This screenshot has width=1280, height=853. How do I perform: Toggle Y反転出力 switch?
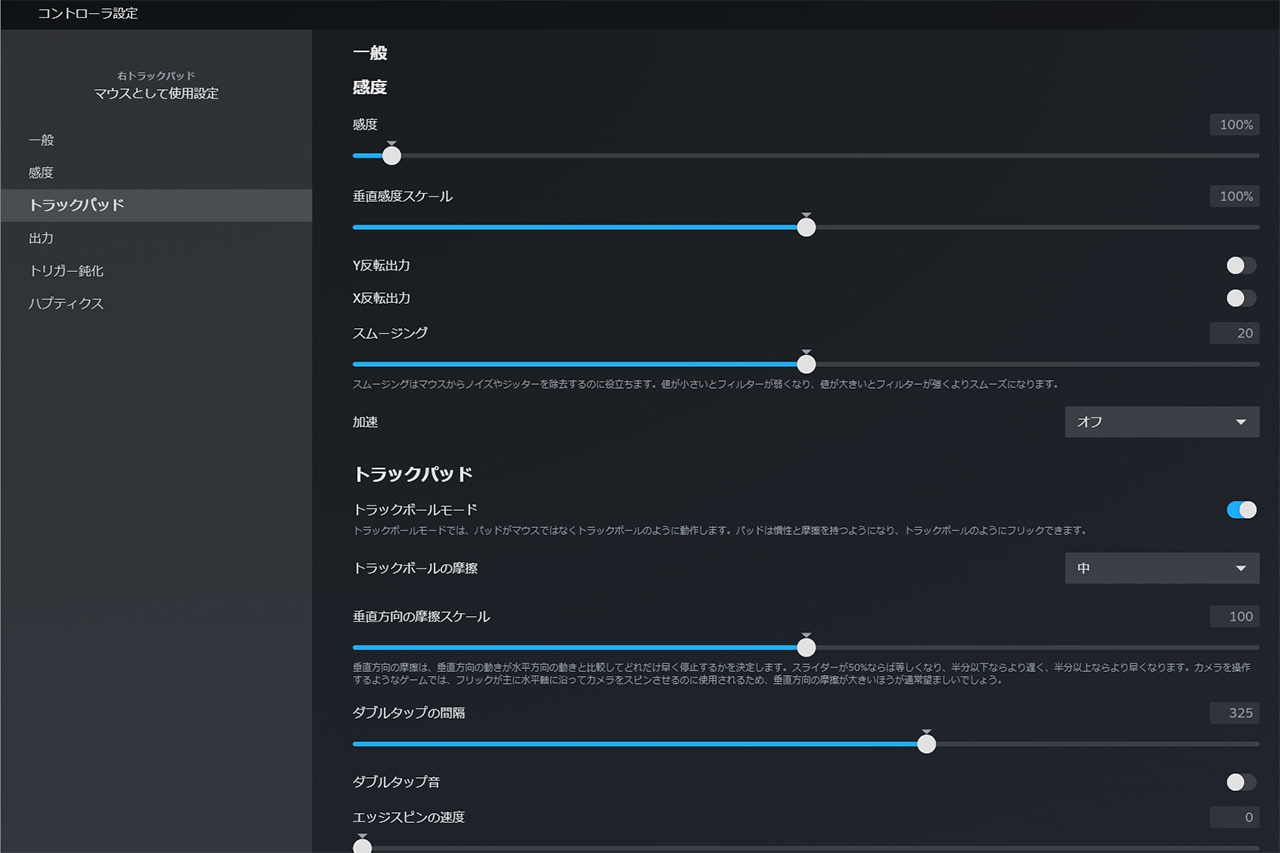tap(1241, 265)
